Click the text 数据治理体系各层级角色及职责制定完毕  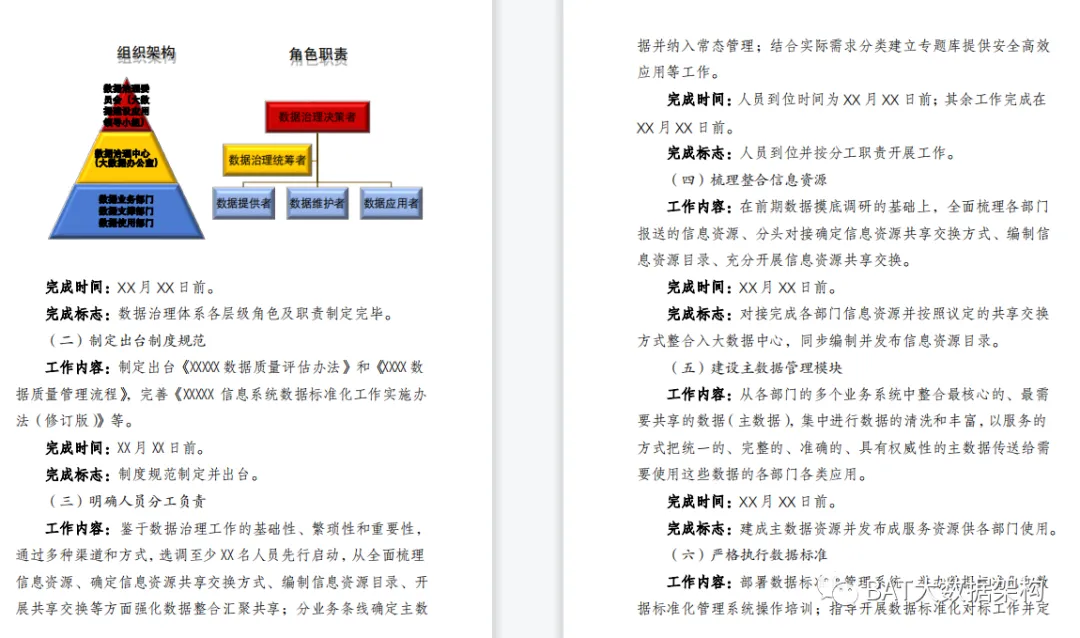[256, 314]
